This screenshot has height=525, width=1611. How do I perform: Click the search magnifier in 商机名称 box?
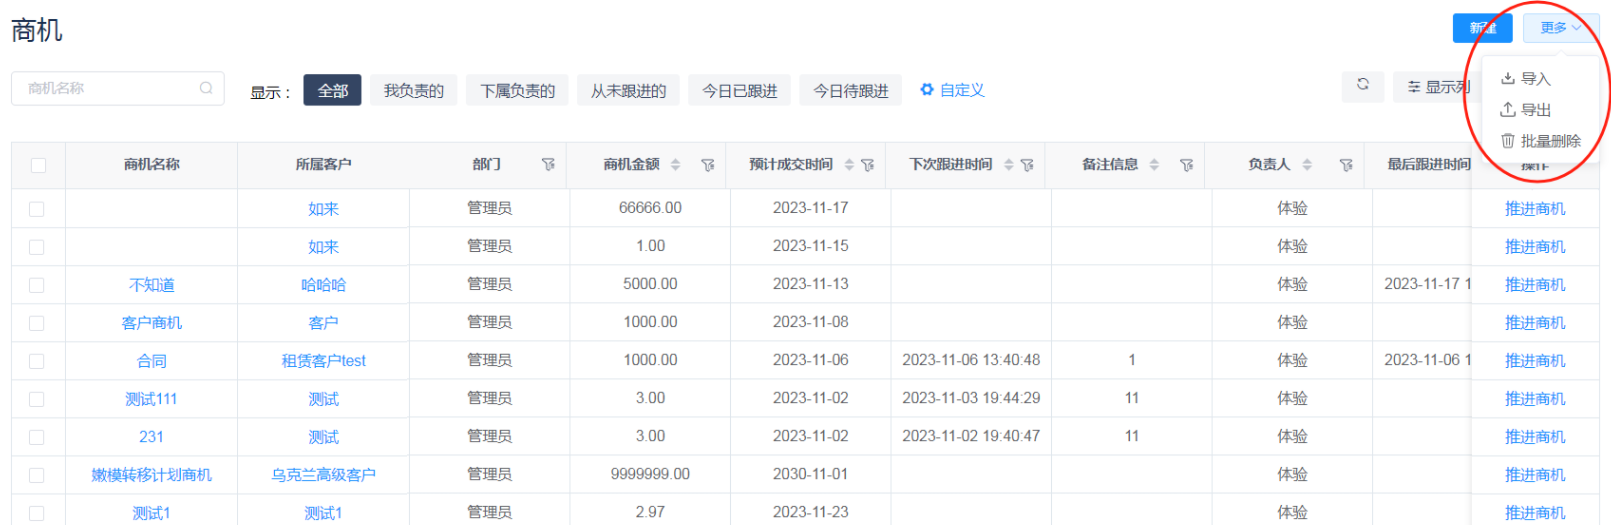206,88
